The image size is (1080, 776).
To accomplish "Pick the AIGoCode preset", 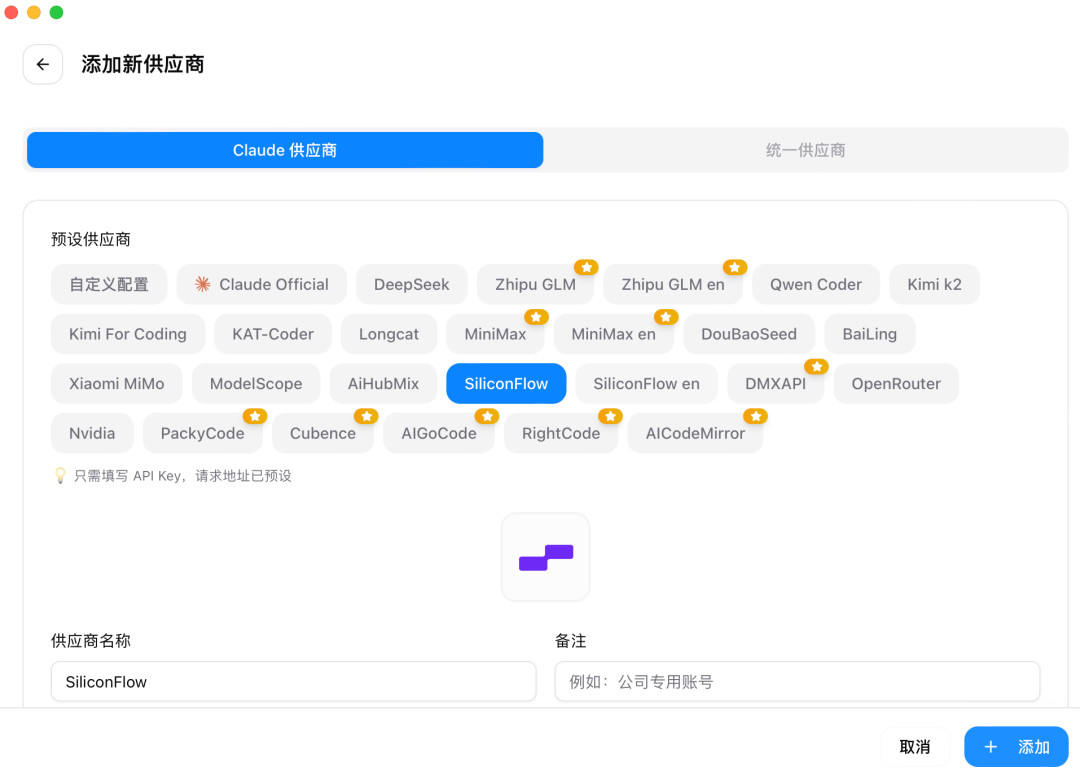I will (x=439, y=433).
